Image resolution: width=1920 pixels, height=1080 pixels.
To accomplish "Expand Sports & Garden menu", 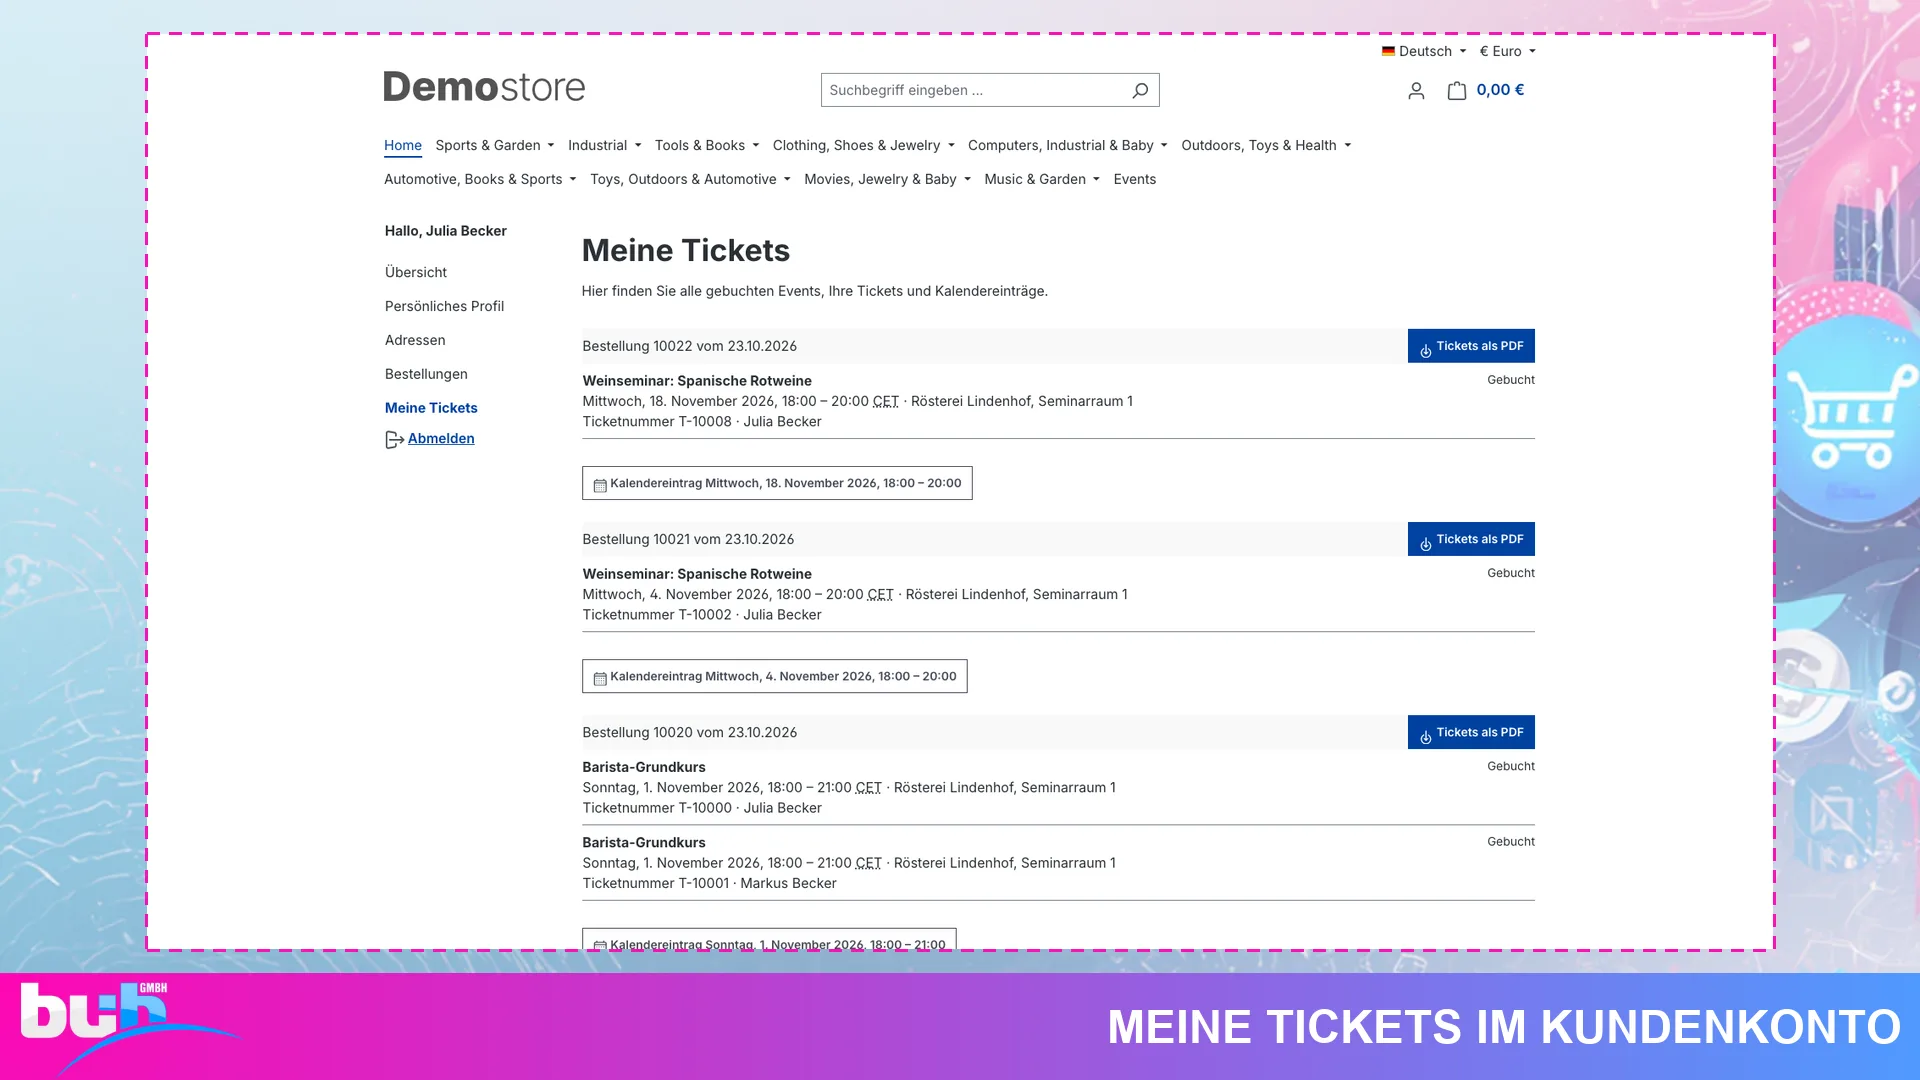I will [x=495, y=145].
